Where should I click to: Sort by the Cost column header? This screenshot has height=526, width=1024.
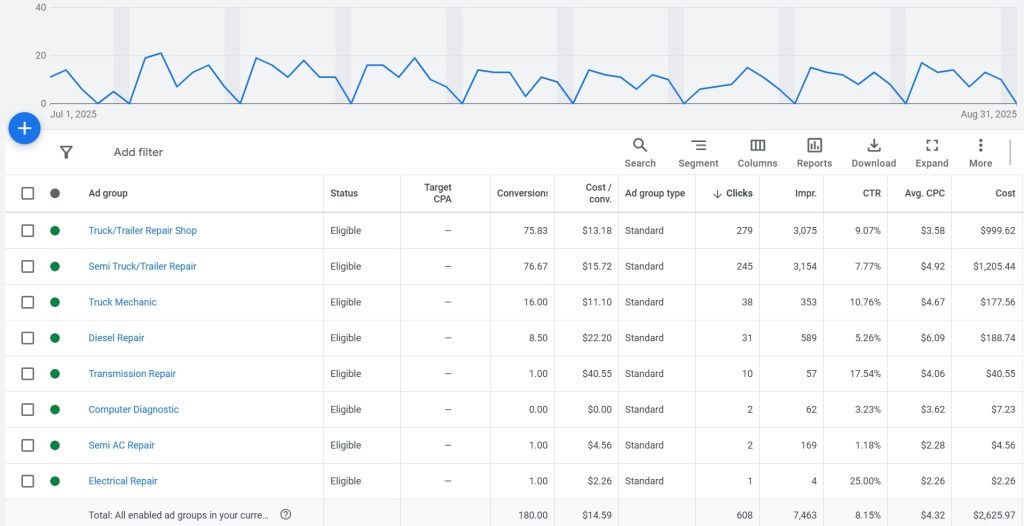click(x=1004, y=193)
